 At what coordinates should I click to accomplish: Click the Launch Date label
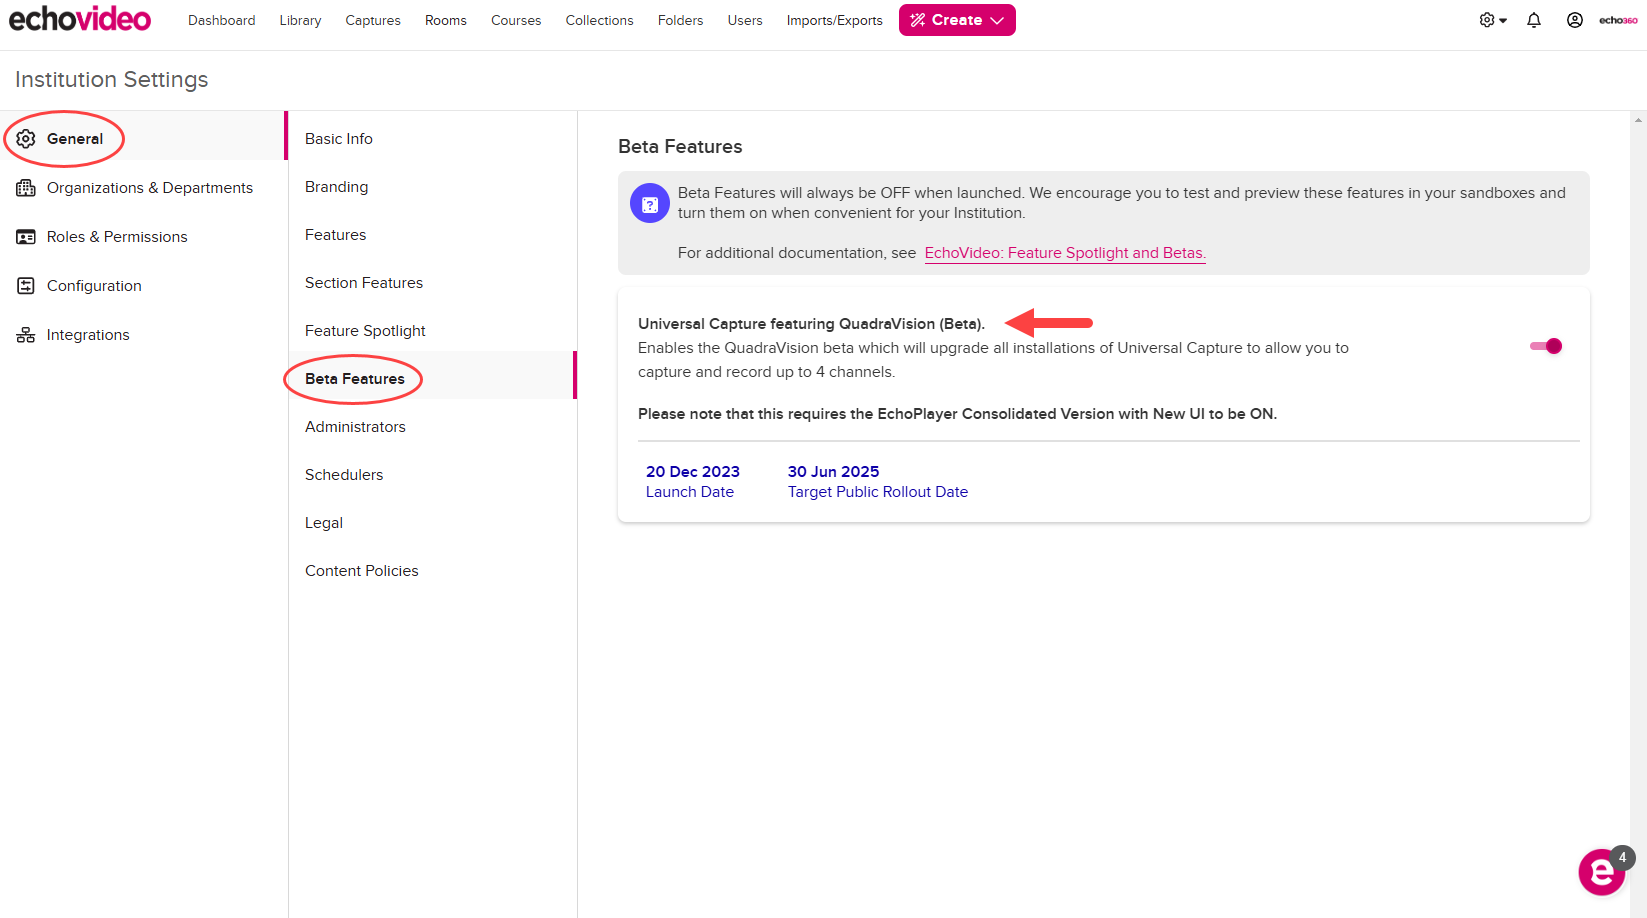pos(690,492)
